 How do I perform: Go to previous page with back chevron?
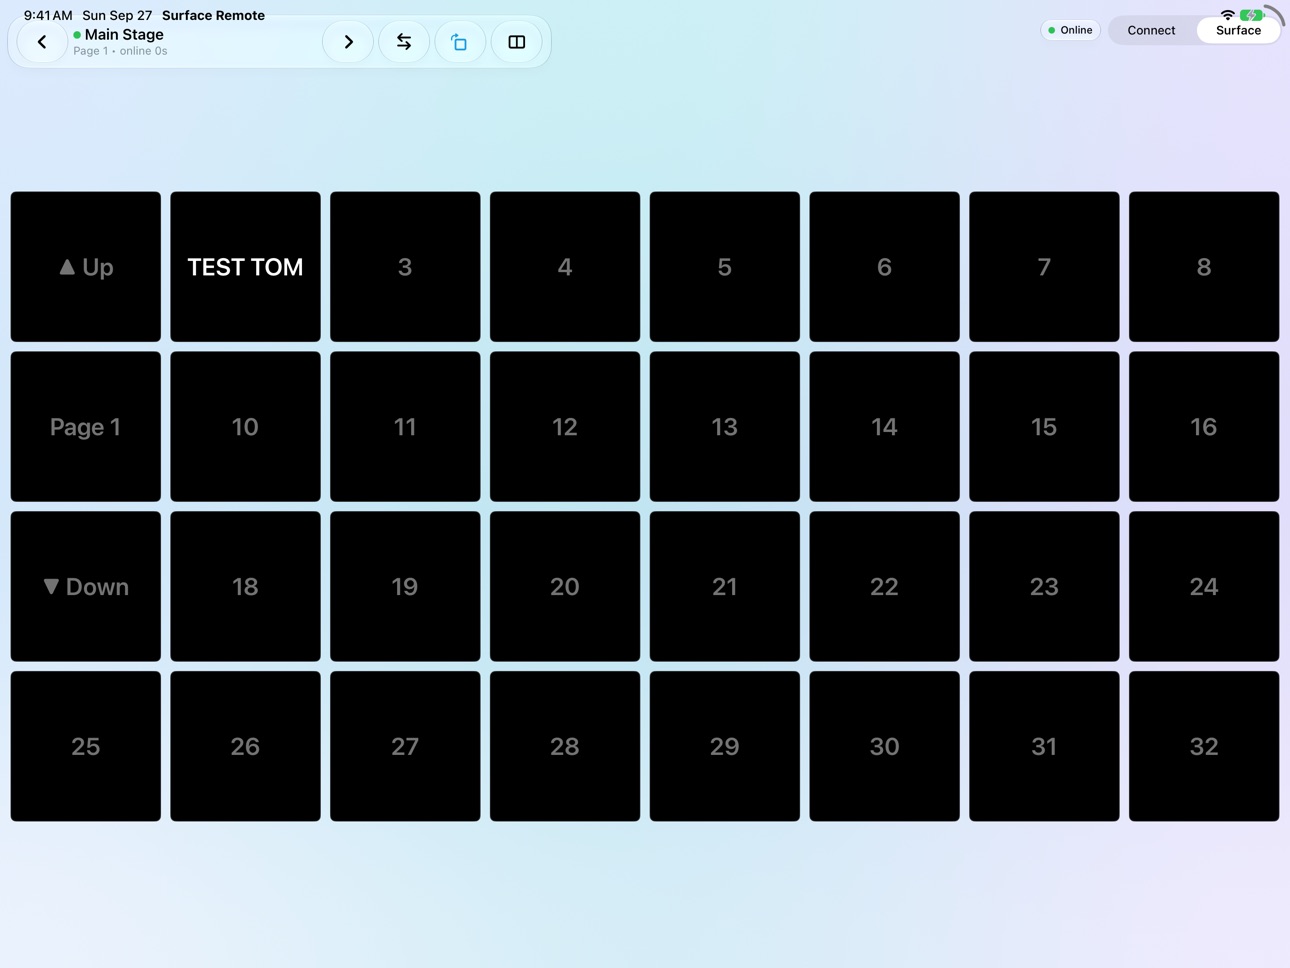coord(42,42)
